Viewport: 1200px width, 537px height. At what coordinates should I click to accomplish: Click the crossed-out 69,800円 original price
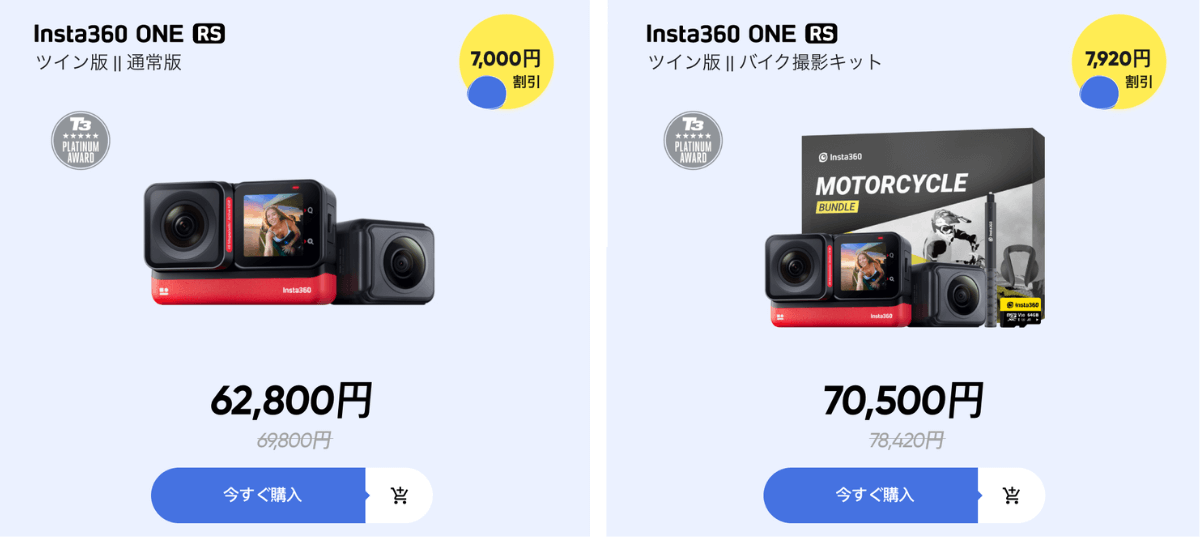[x=294, y=440]
